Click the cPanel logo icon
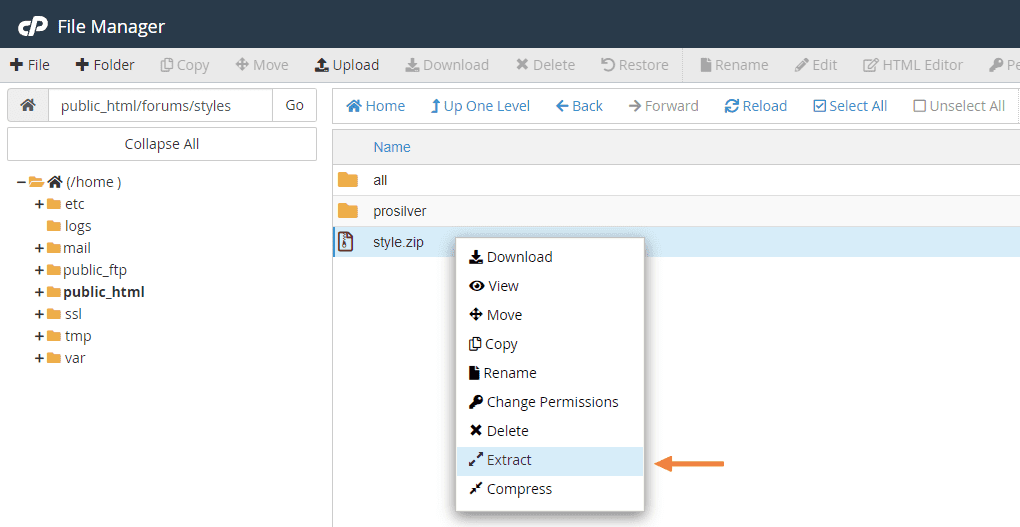This screenshot has width=1020, height=527. coord(32,26)
